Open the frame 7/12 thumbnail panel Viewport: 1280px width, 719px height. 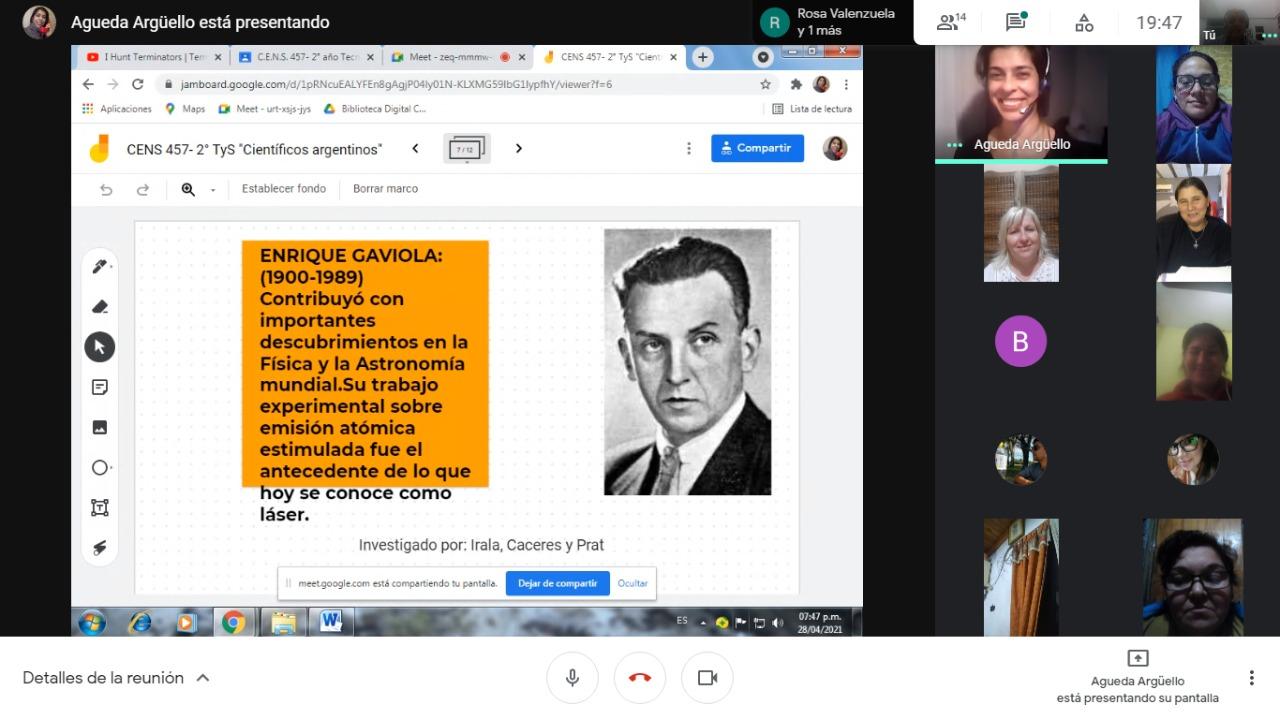[466, 149]
